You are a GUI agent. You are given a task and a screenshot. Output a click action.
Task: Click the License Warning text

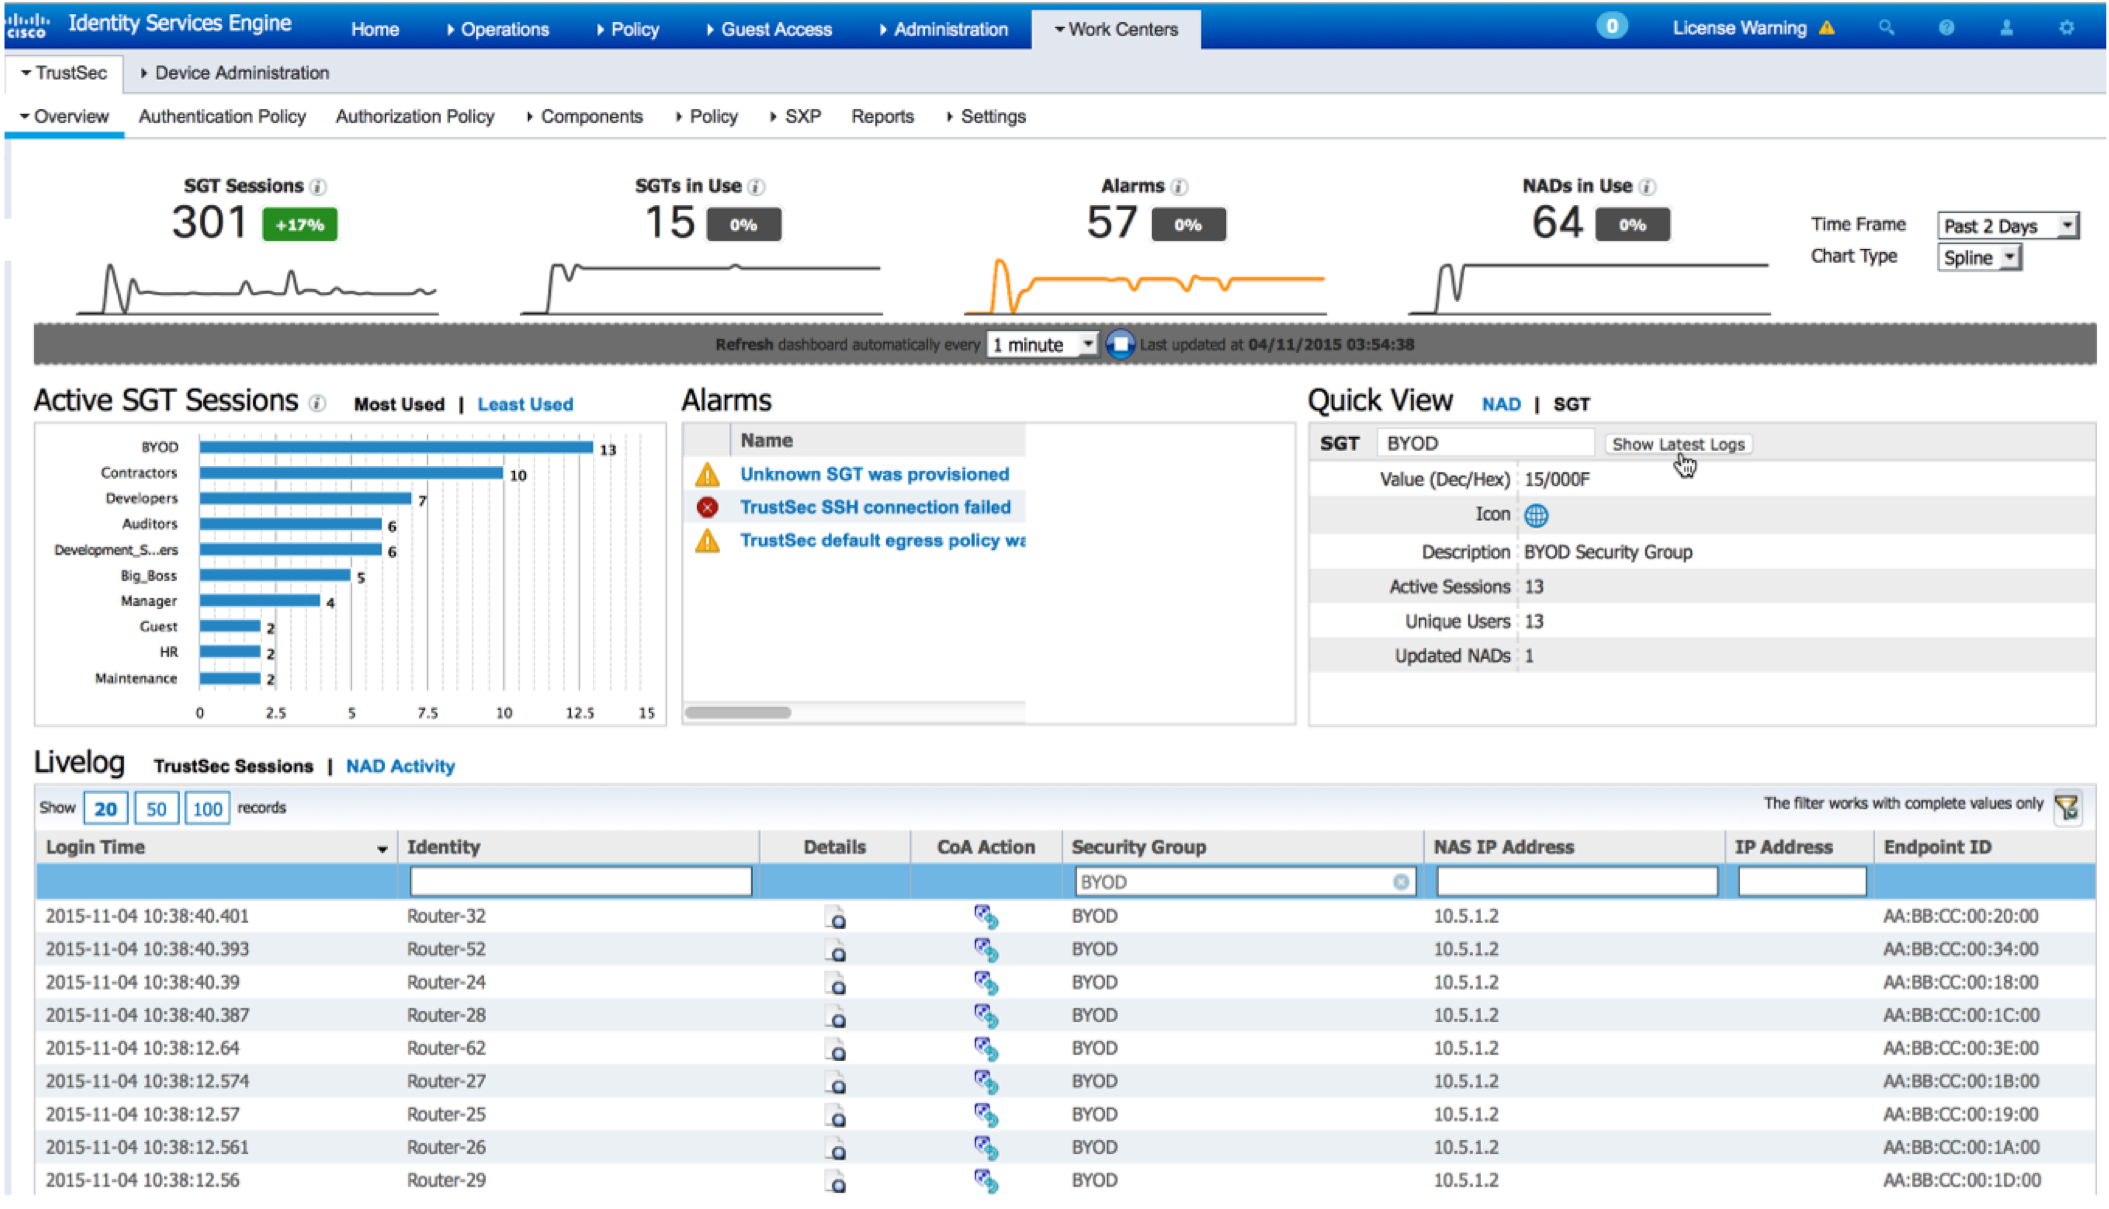pyautogui.click(x=1739, y=28)
